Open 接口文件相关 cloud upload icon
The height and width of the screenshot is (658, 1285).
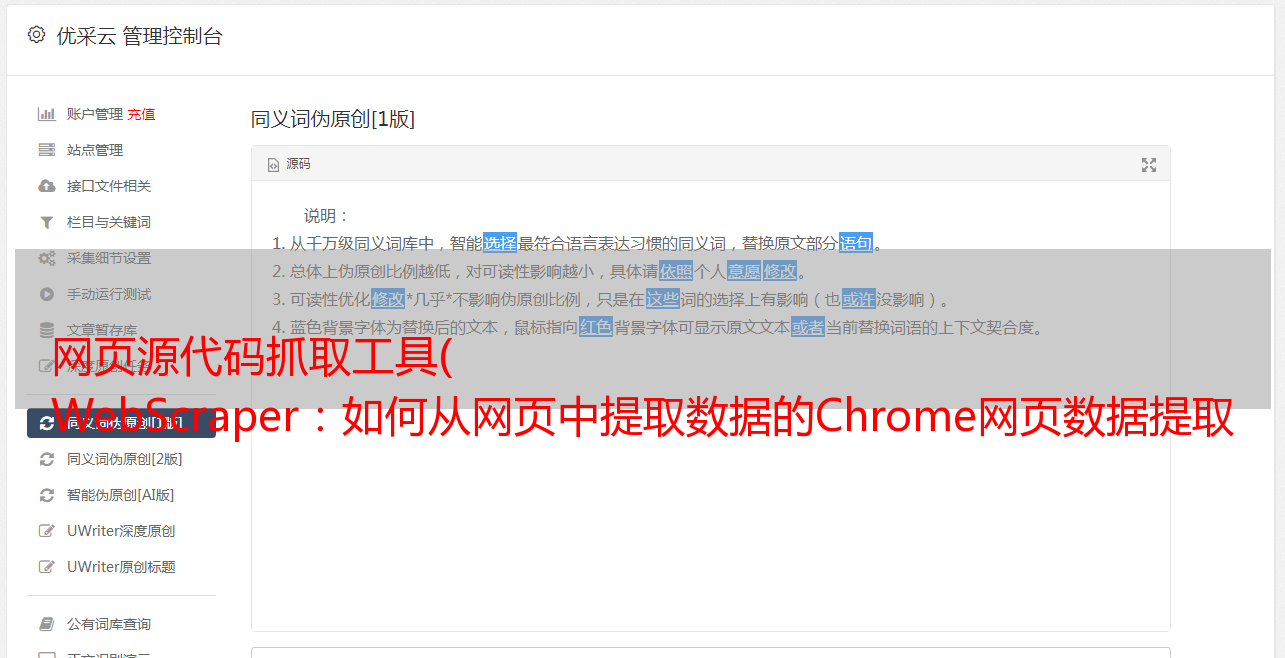pos(46,186)
